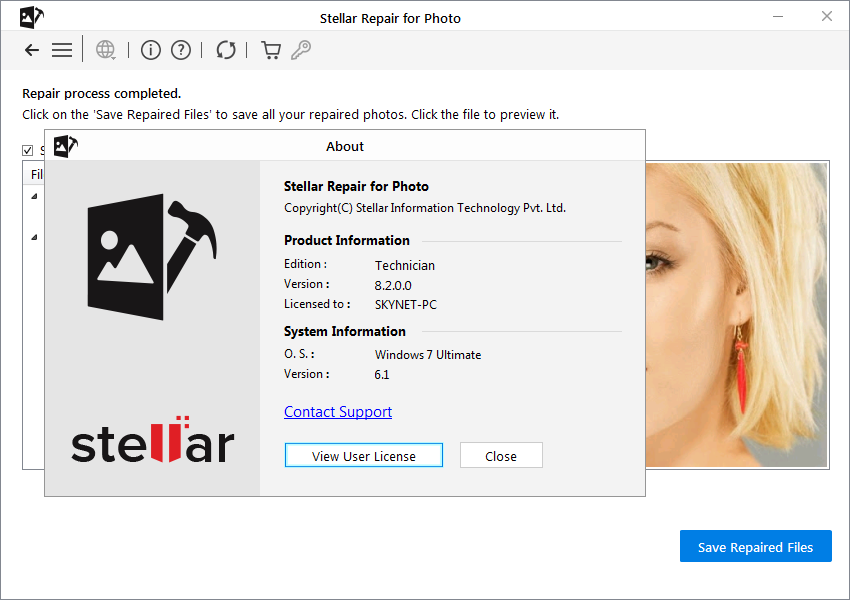This screenshot has width=850, height=600.
Task: Select the version value 8.2.0.0
Action: point(393,286)
